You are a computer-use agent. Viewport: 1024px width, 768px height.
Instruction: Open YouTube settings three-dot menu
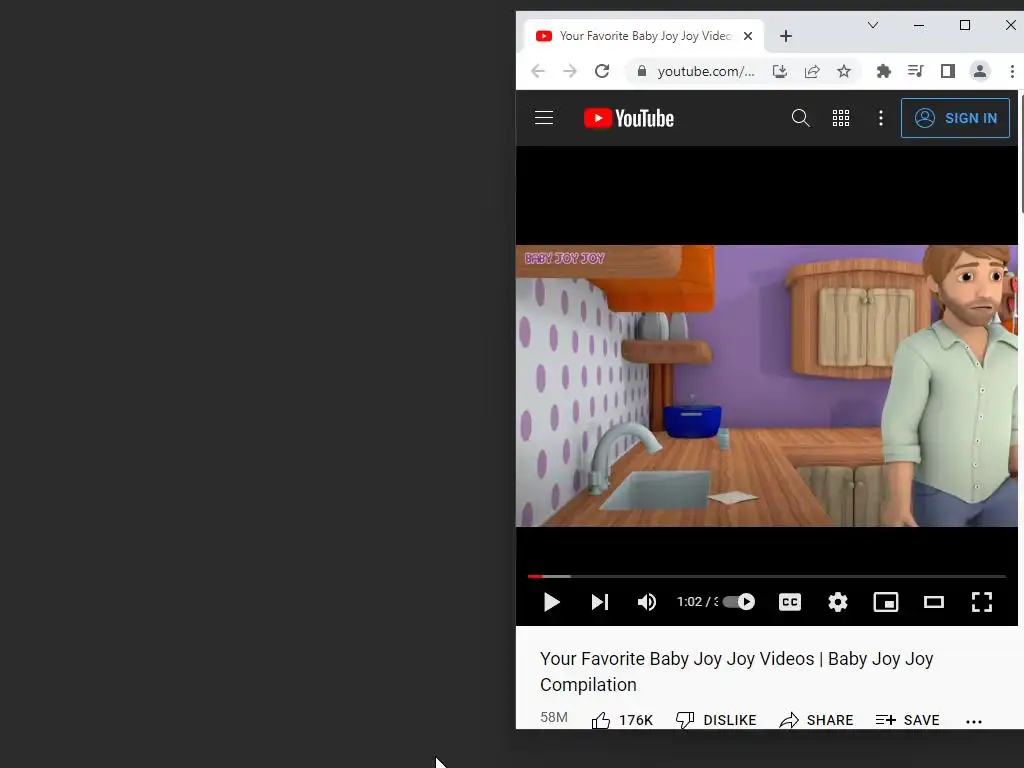tap(880, 118)
